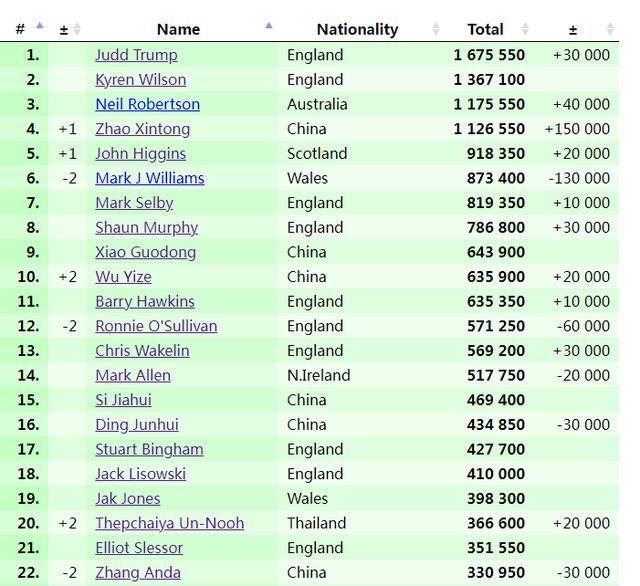Viewport: 640px width, 586px height.
Task: Open Mark J Williams profile
Action: [x=149, y=178]
